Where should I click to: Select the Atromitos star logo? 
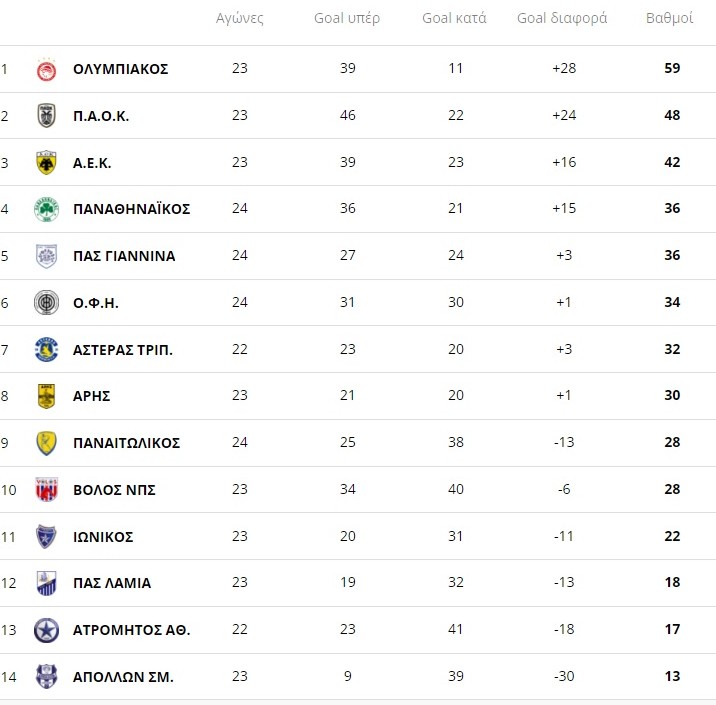(46, 630)
